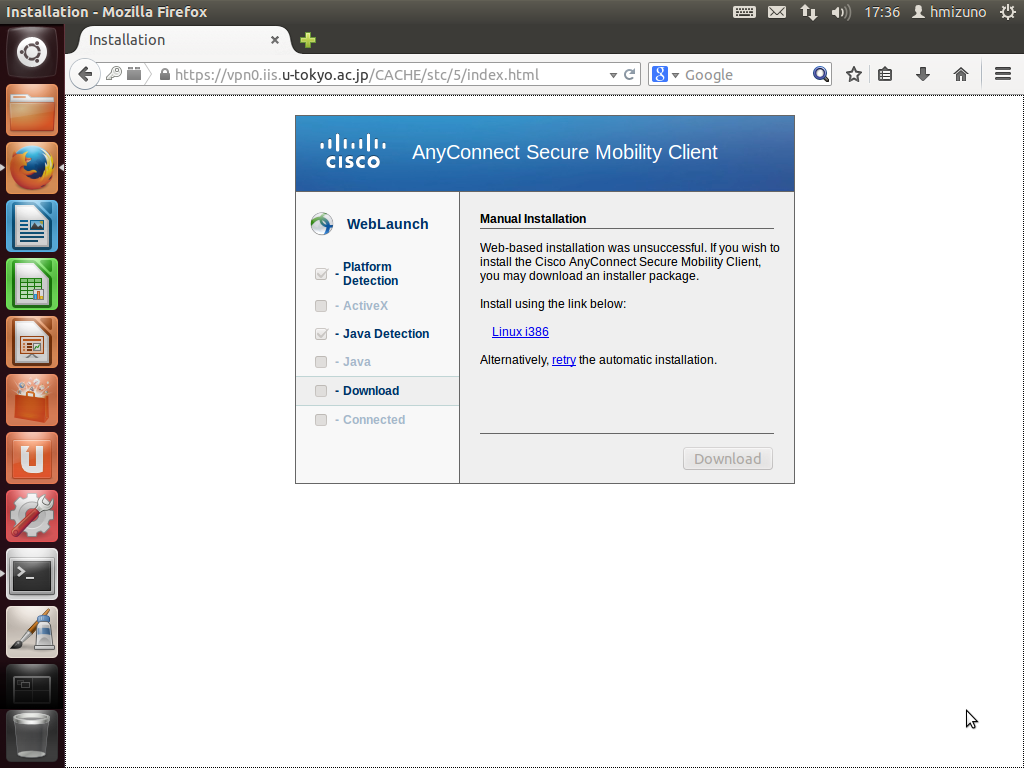Click the AnyConnect Secure Mobility Client title
Screen dimensions: 1024x768
click(565, 152)
